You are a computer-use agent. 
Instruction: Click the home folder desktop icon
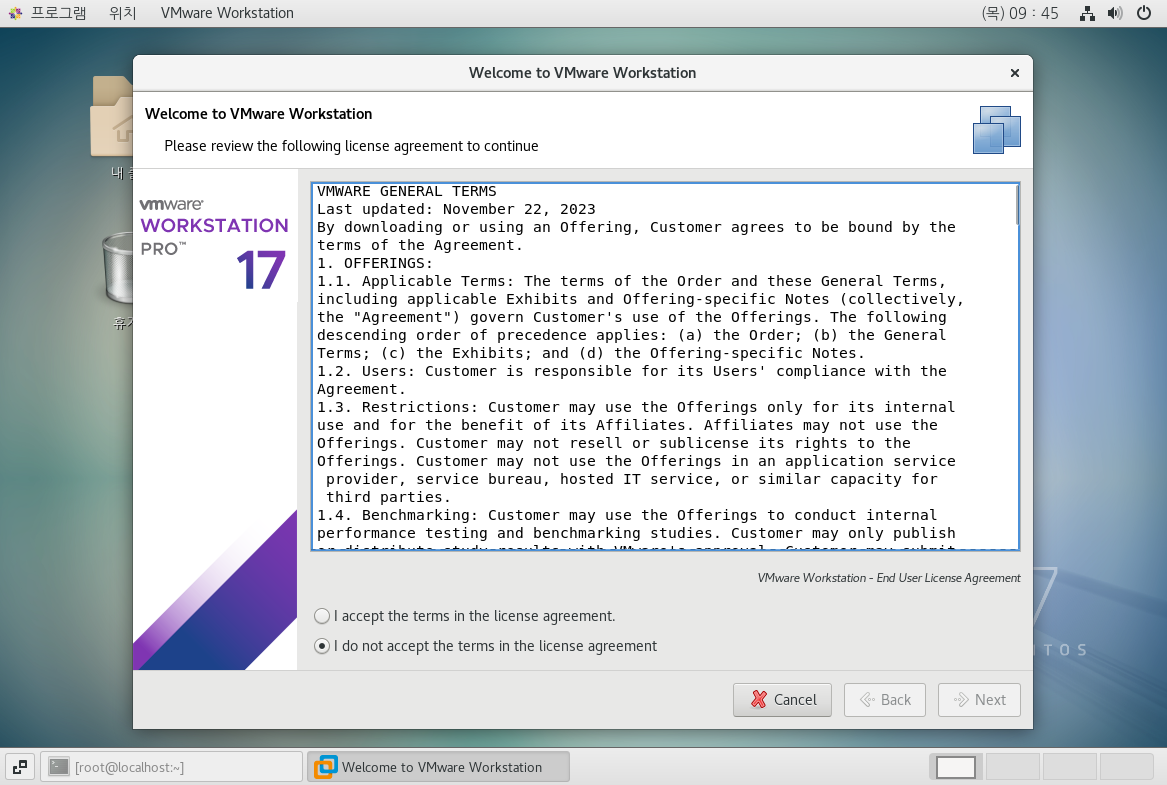tap(112, 117)
